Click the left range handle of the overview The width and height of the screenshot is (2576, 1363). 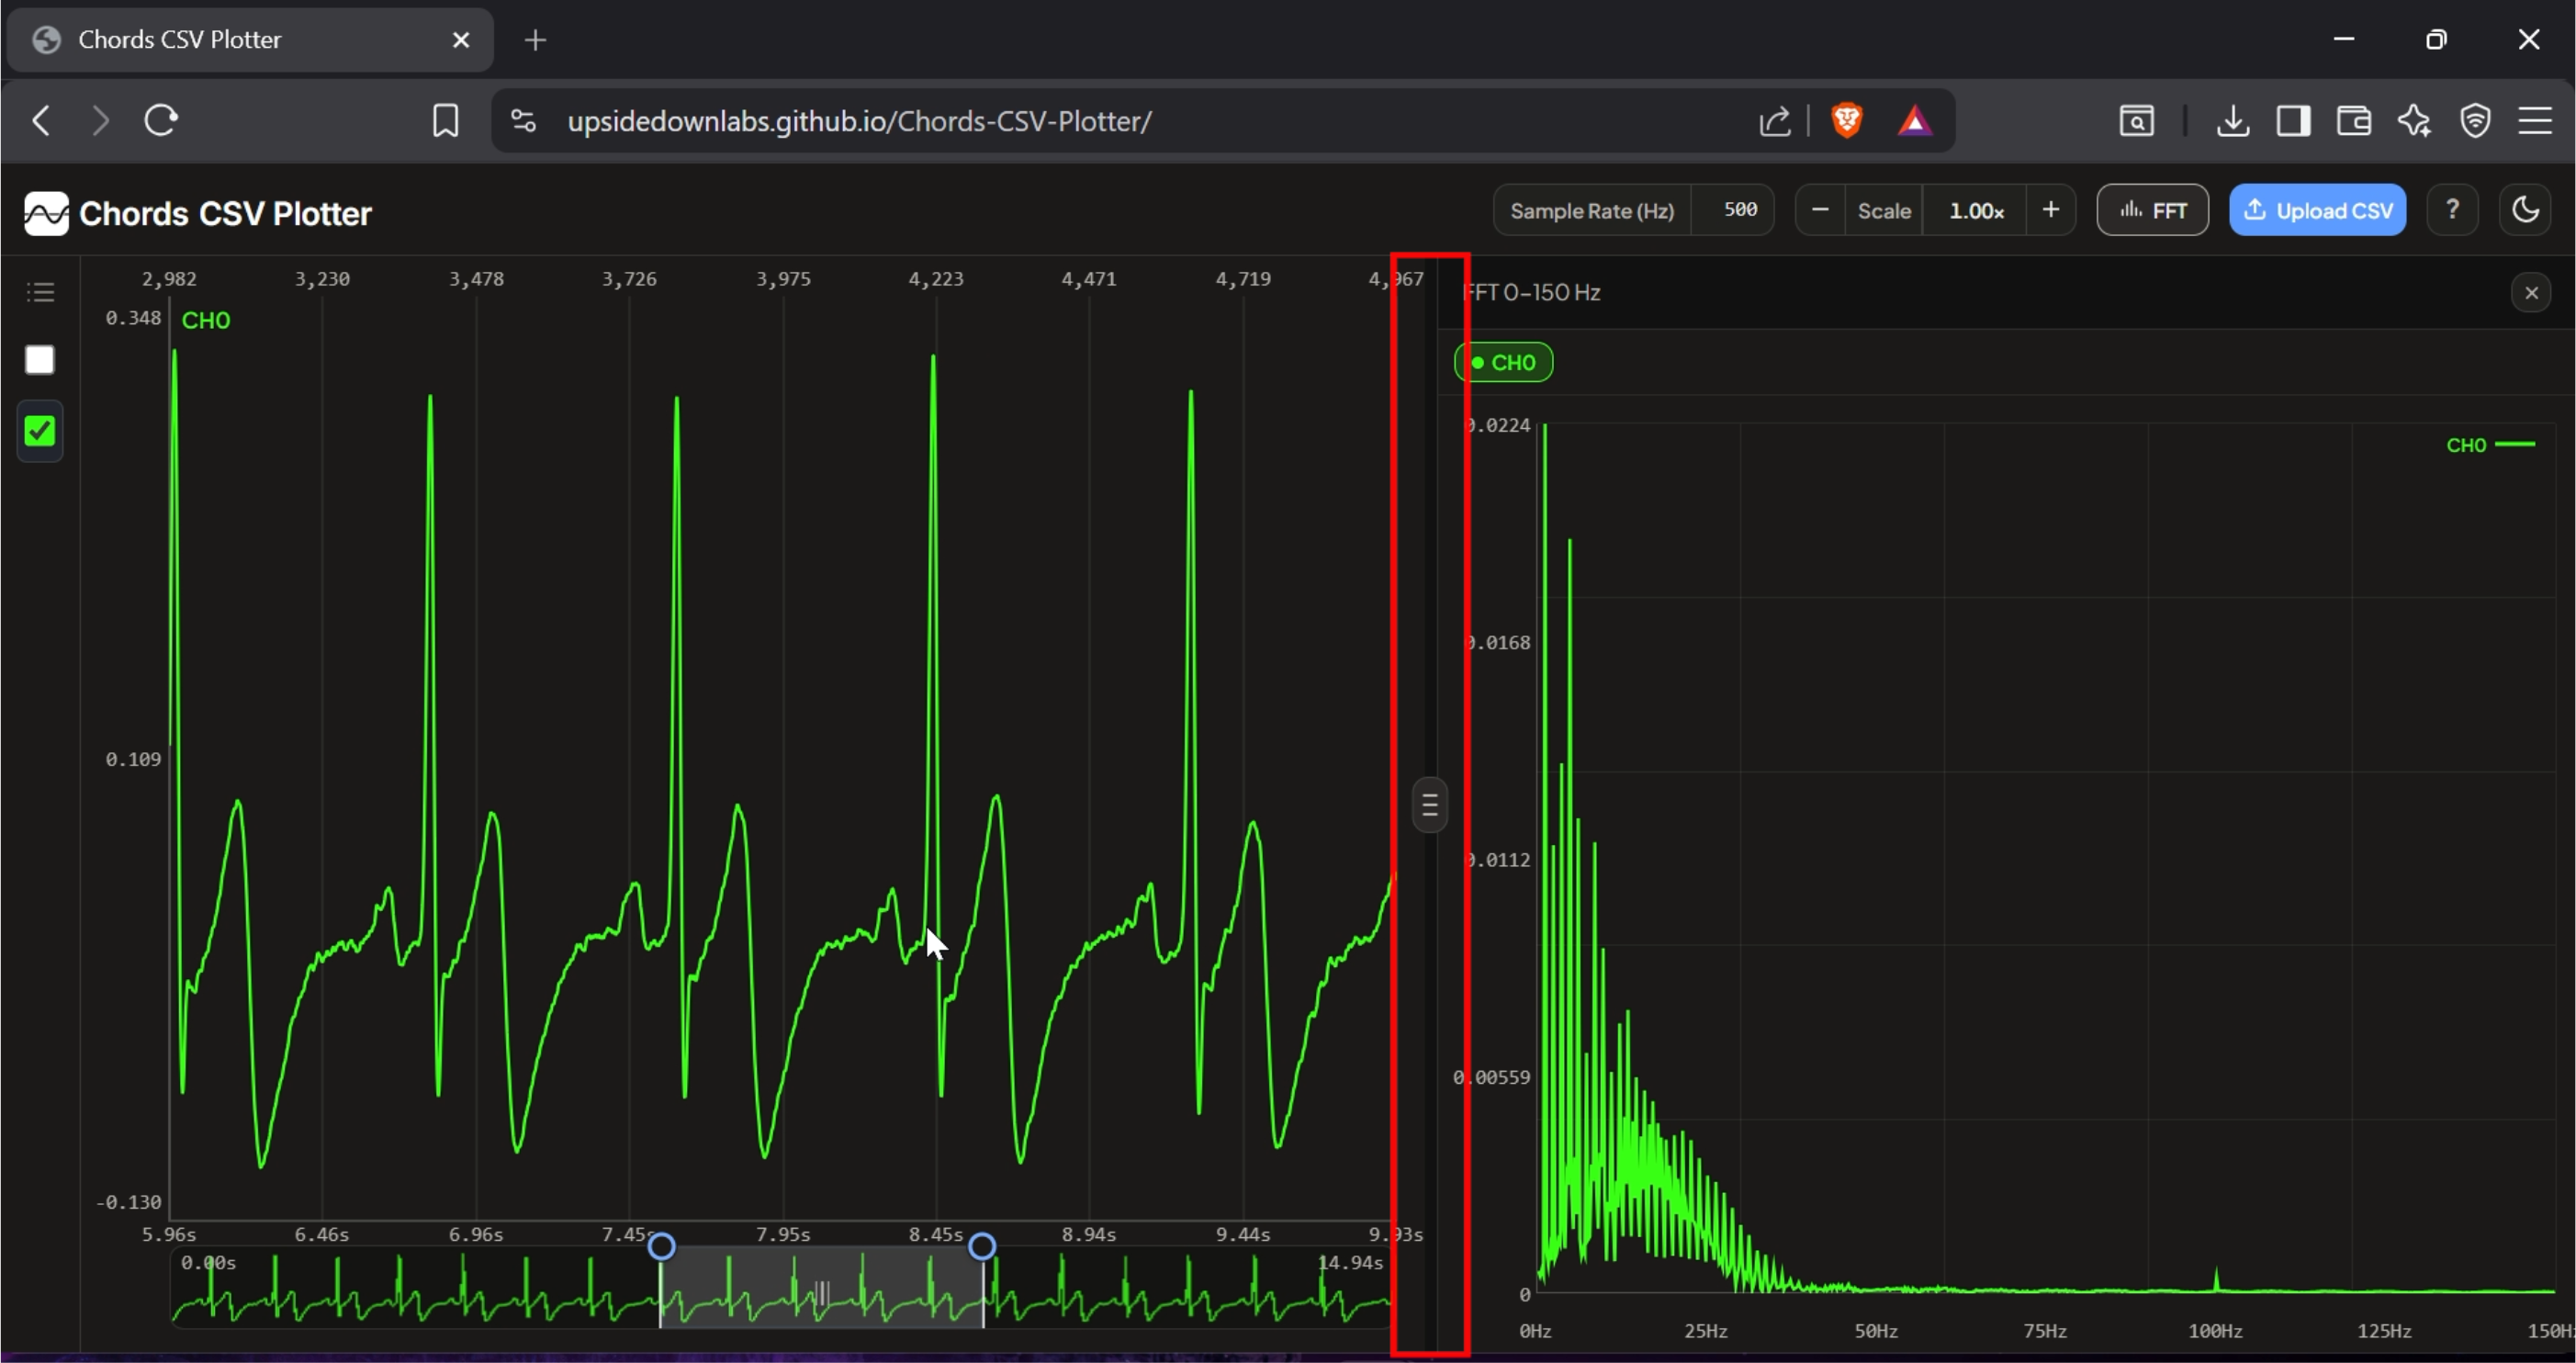pyautogui.click(x=661, y=1246)
